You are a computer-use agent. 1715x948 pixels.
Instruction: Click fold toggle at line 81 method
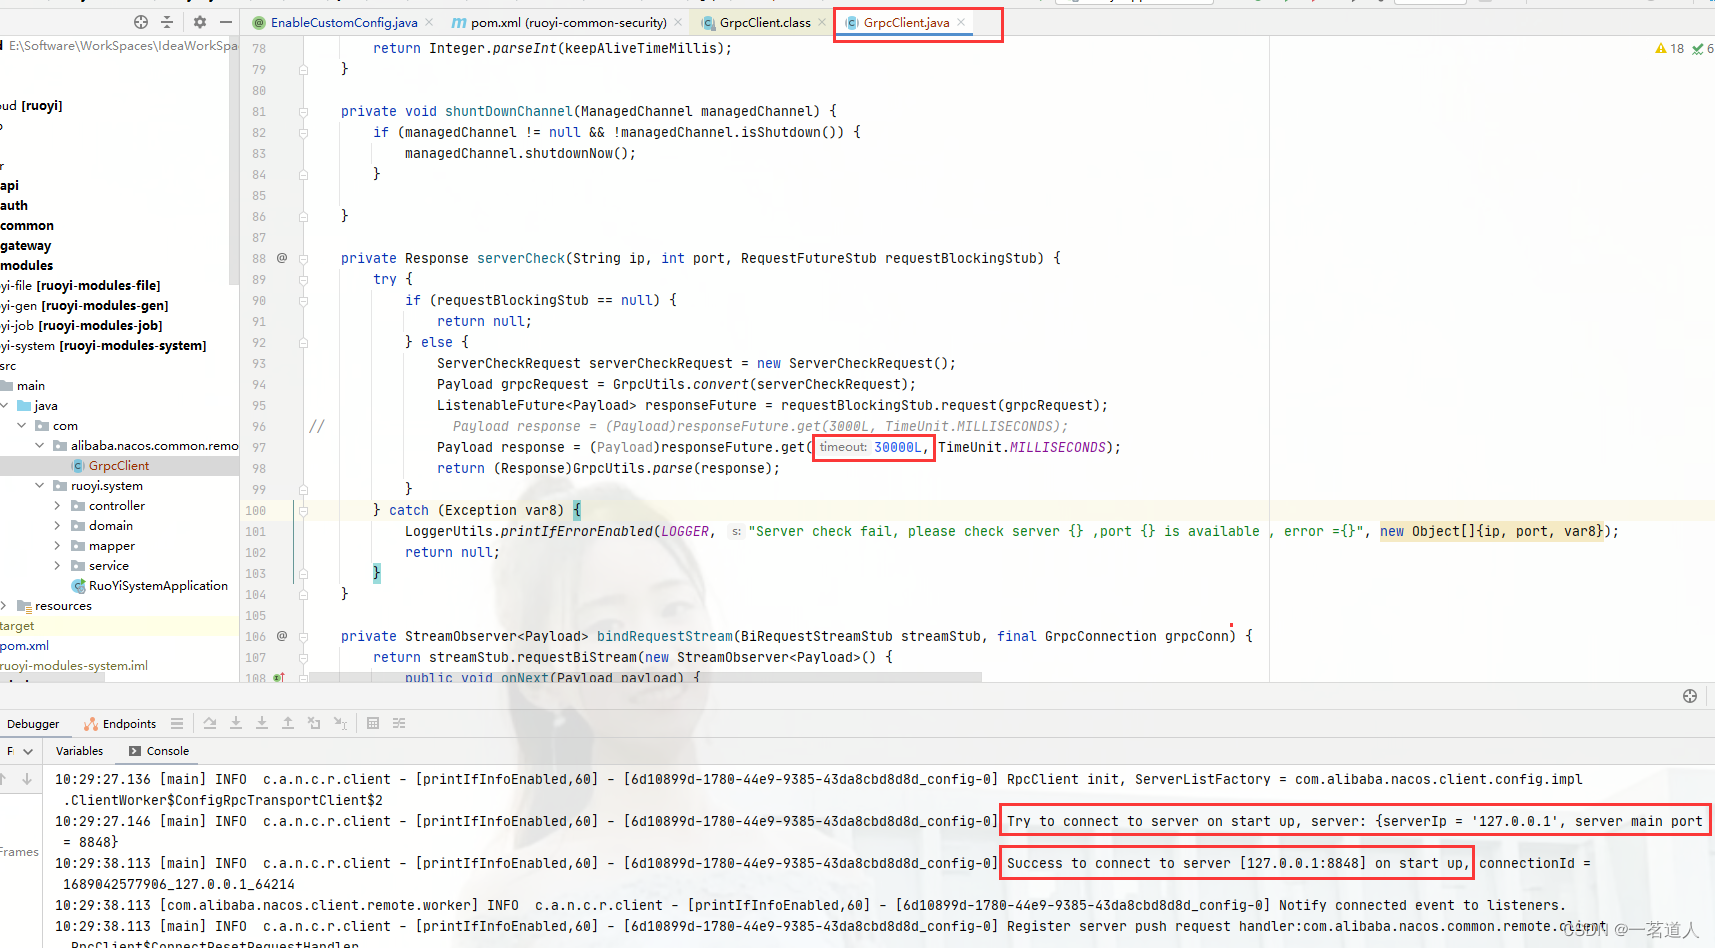tap(304, 112)
